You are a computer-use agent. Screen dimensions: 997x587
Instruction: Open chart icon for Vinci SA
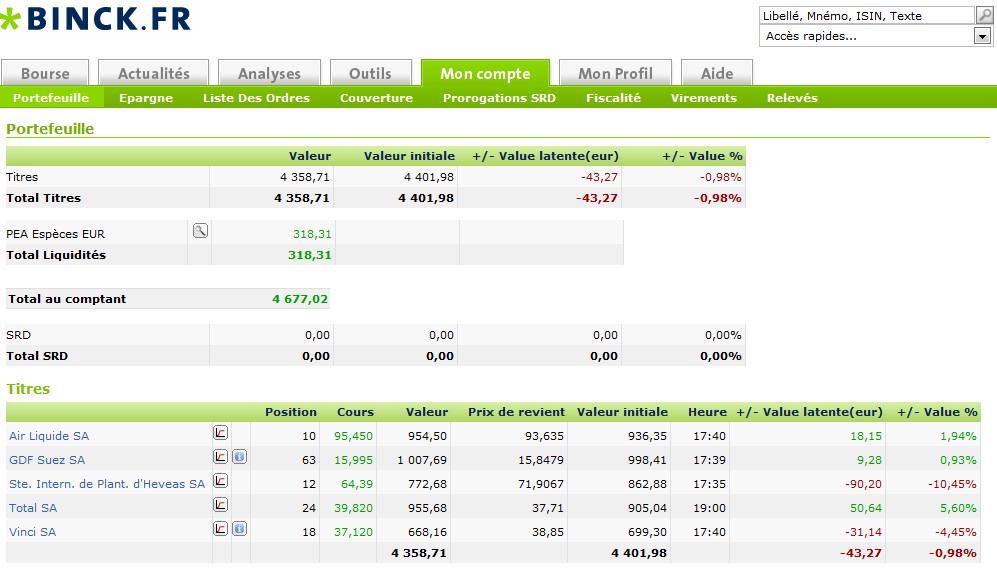(x=221, y=529)
